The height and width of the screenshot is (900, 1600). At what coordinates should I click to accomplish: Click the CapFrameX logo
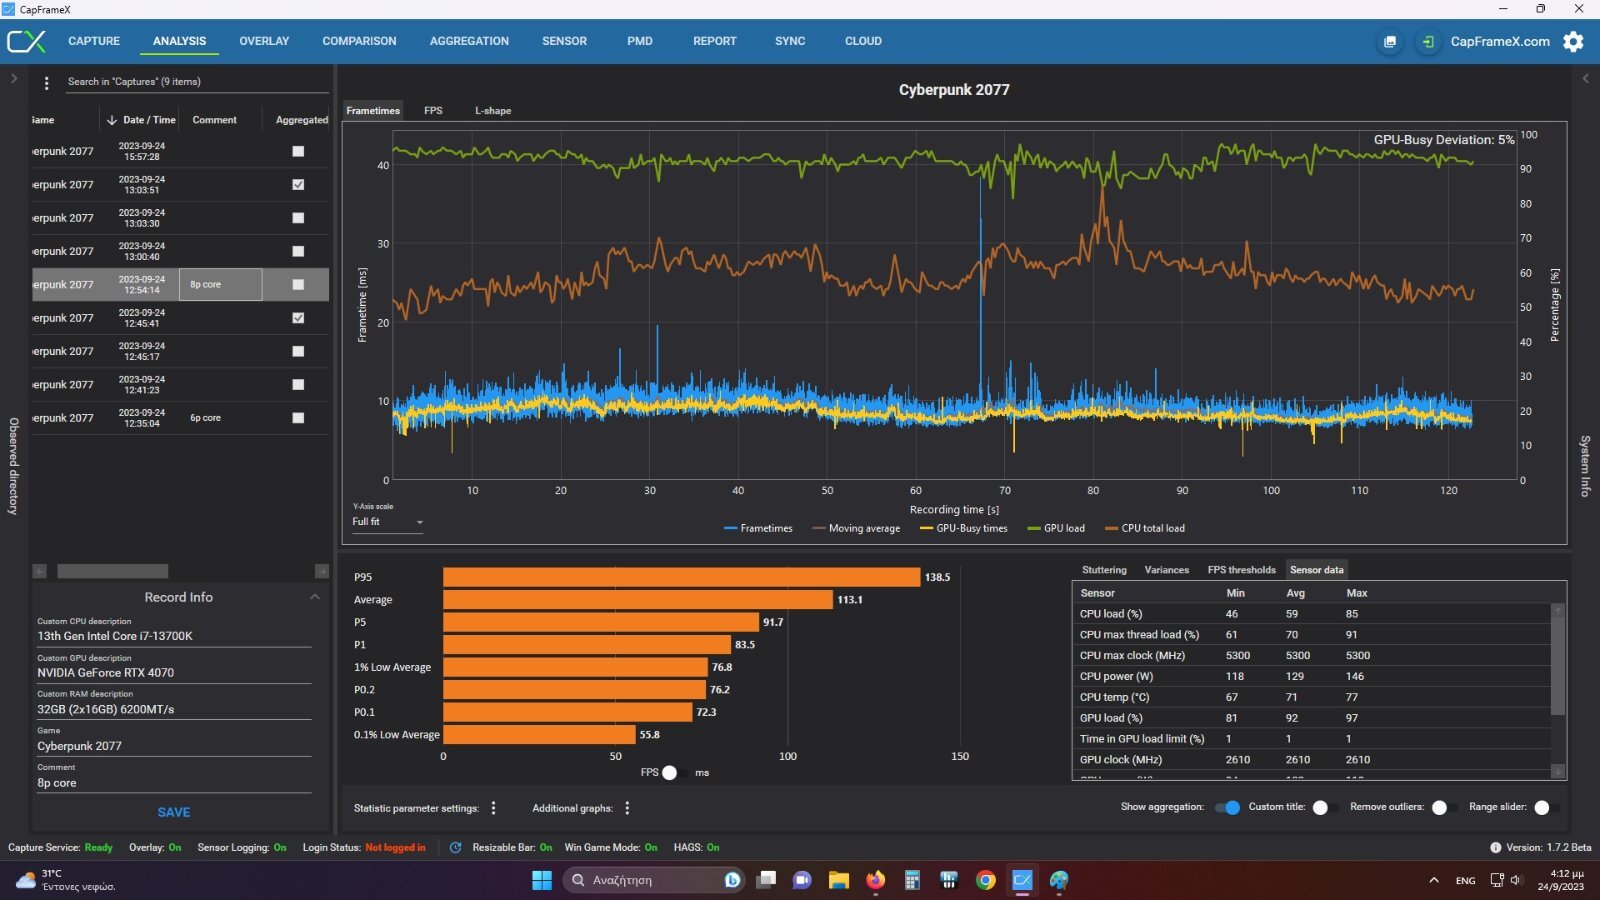click(x=26, y=41)
